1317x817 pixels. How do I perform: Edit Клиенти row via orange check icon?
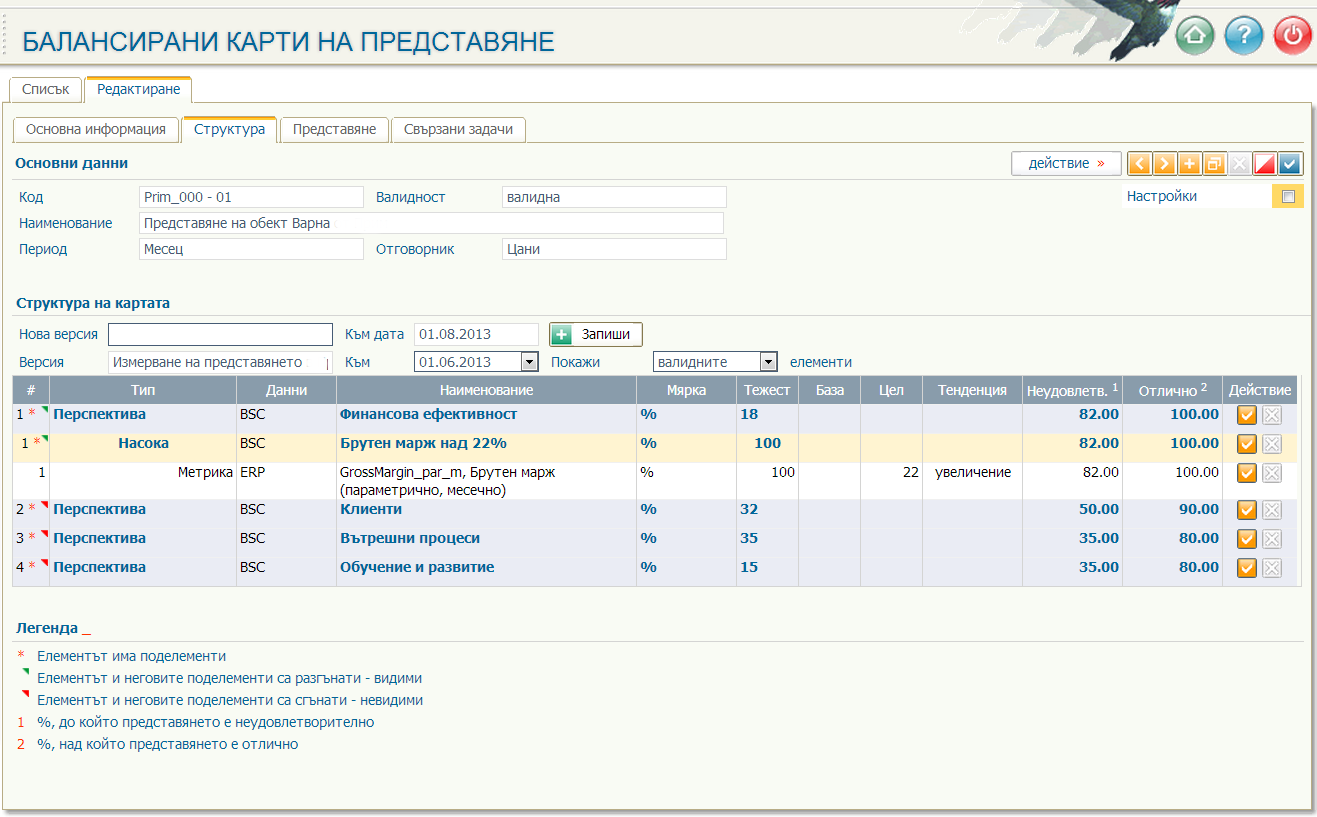[x=1247, y=510]
